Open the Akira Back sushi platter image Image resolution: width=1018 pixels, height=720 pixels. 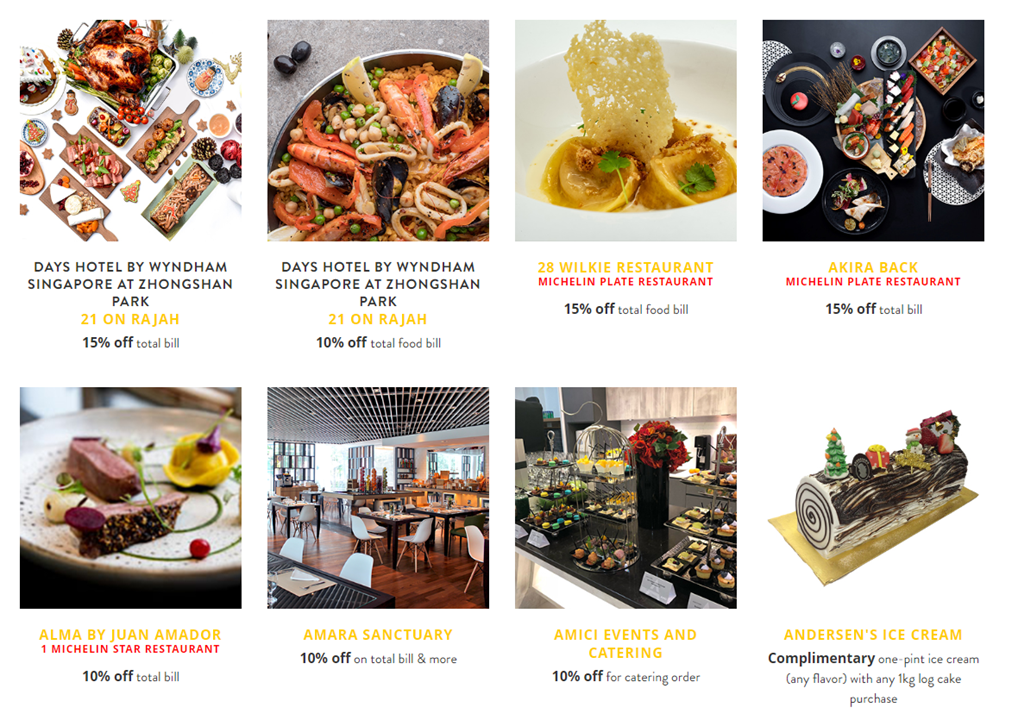tap(873, 130)
